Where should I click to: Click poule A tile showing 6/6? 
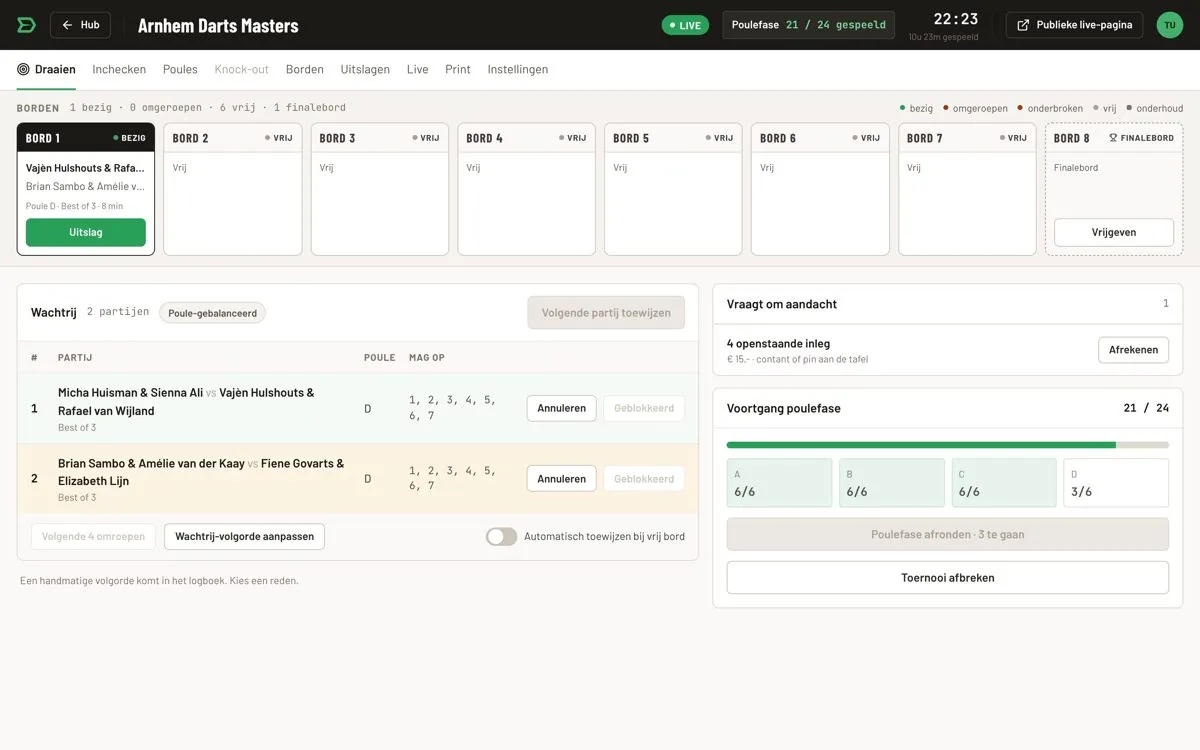tap(779, 483)
